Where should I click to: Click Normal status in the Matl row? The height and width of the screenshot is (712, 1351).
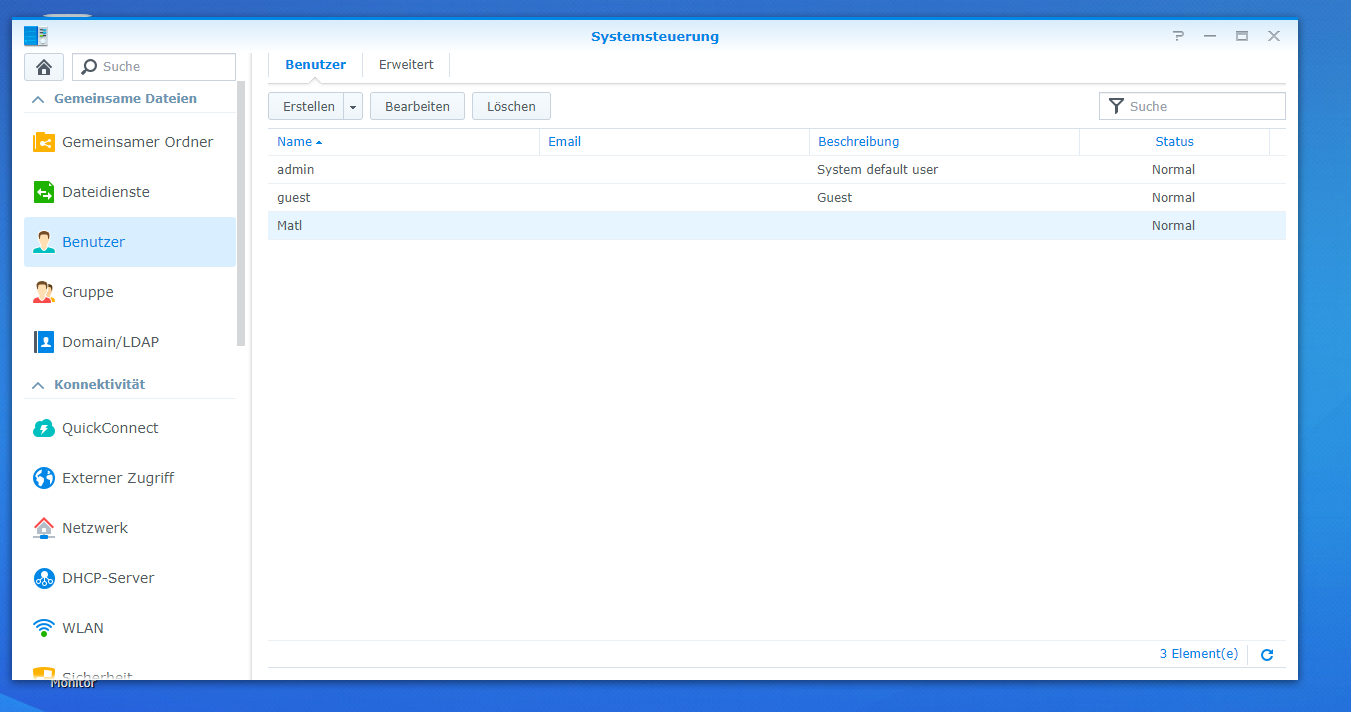1173,226
